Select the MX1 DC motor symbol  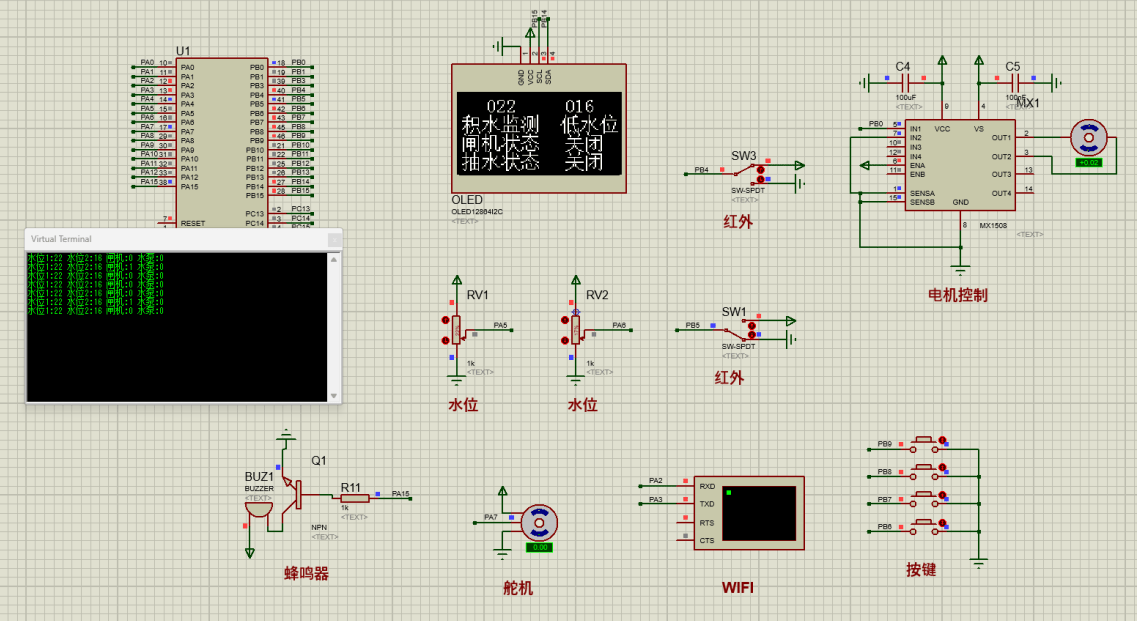click(1088, 137)
